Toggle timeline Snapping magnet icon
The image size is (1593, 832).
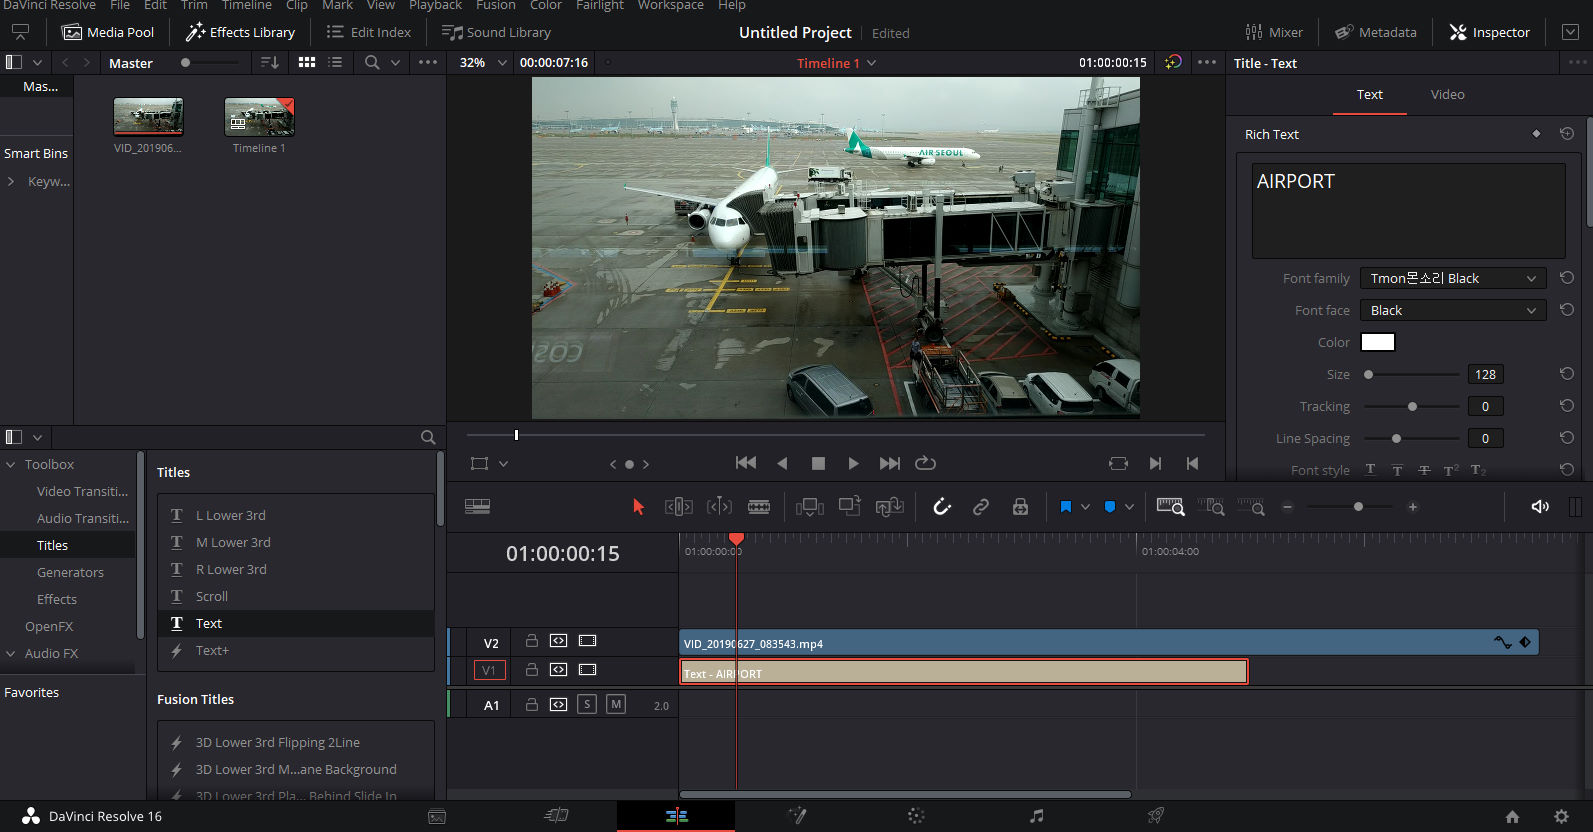pos(941,507)
